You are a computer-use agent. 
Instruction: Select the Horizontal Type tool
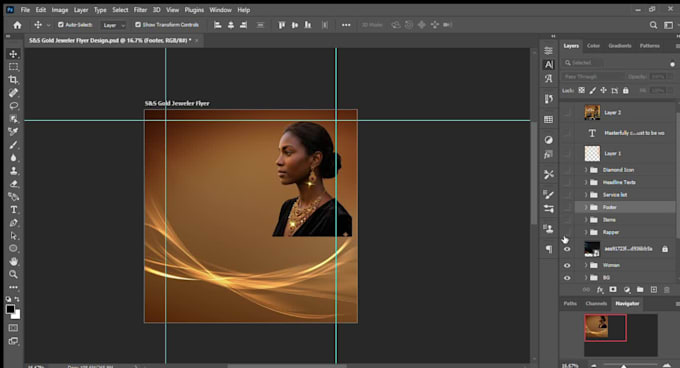pos(13,210)
